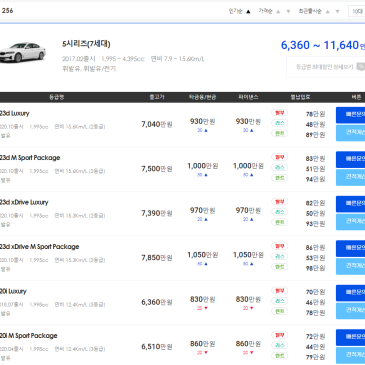
Task: Click 빠른문의 for 20i M Sport Package
Action: [350, 337]
